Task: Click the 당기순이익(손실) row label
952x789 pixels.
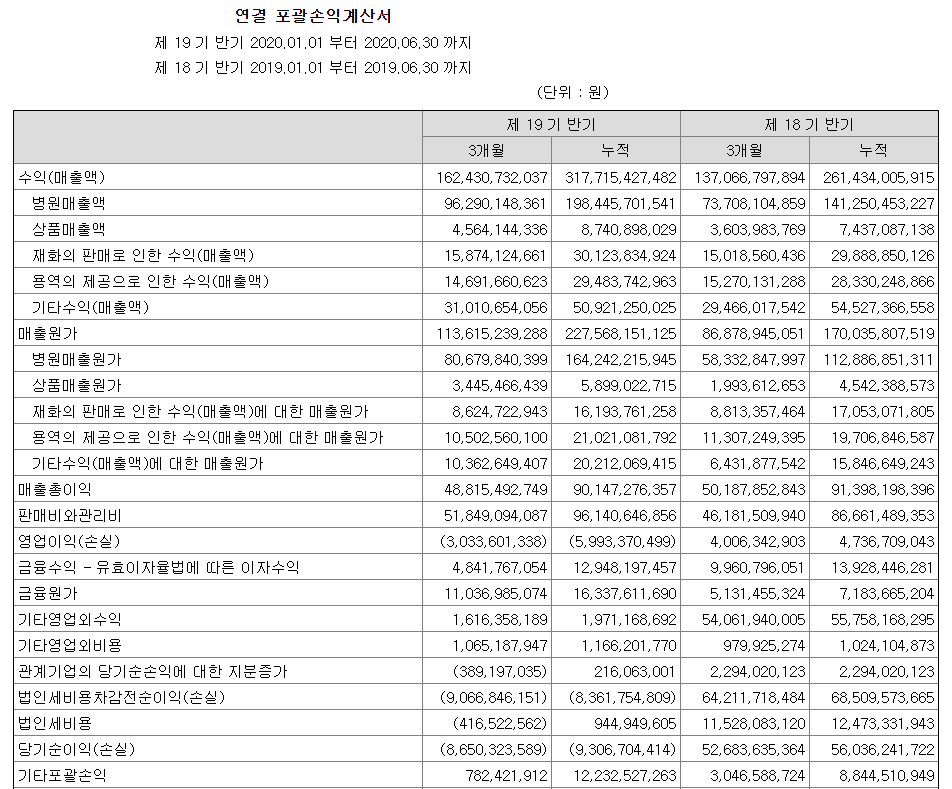Action: 76,751
